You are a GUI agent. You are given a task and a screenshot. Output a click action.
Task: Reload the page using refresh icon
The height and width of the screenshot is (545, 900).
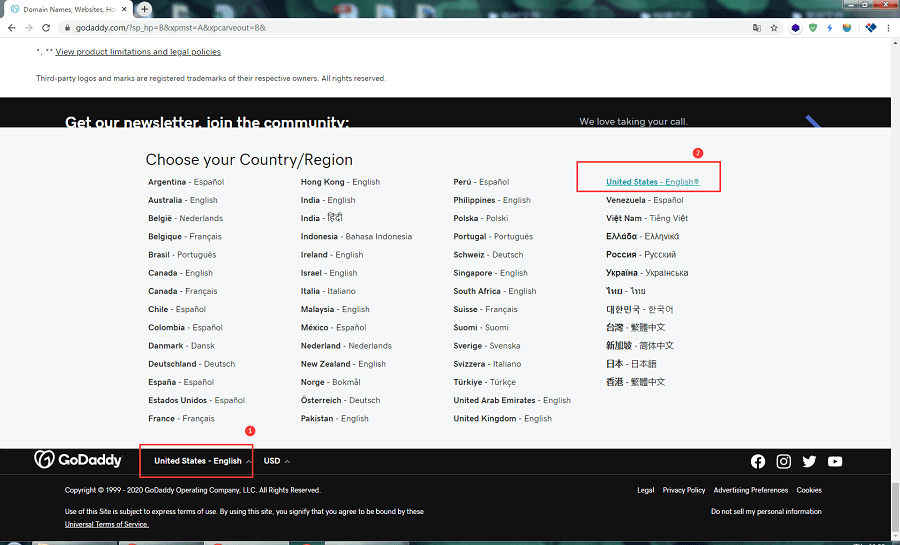point(46,28)
